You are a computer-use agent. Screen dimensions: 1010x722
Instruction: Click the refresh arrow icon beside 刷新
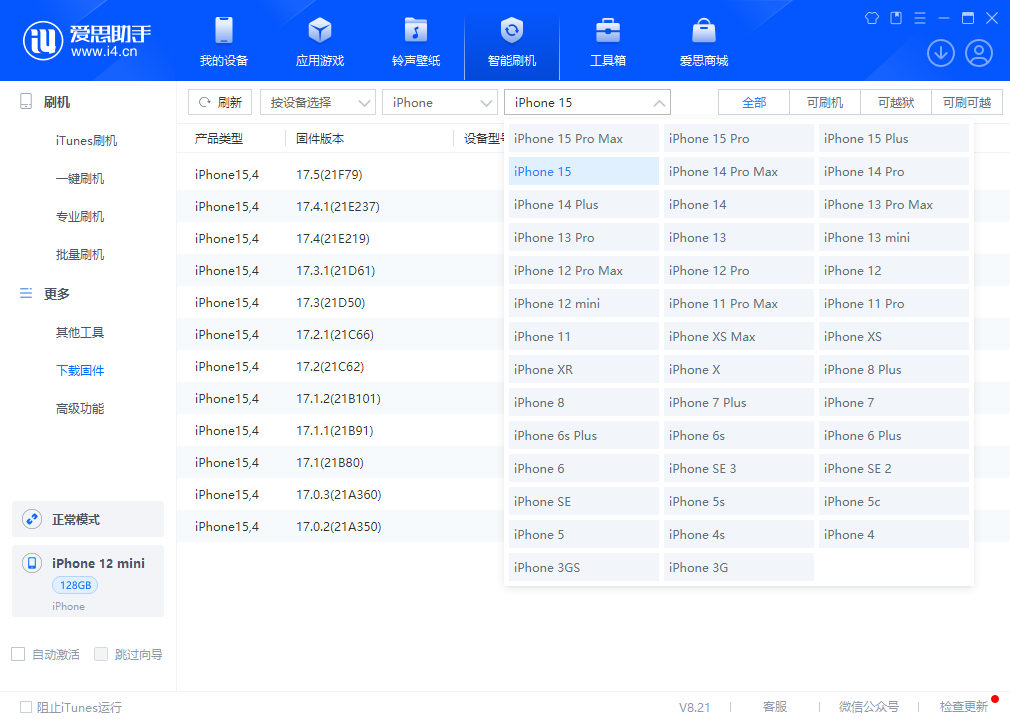click(205, 102)
